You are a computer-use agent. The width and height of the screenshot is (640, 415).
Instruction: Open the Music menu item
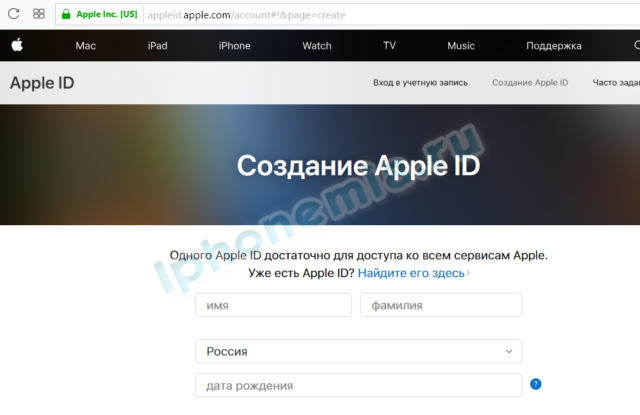[461, 46]
